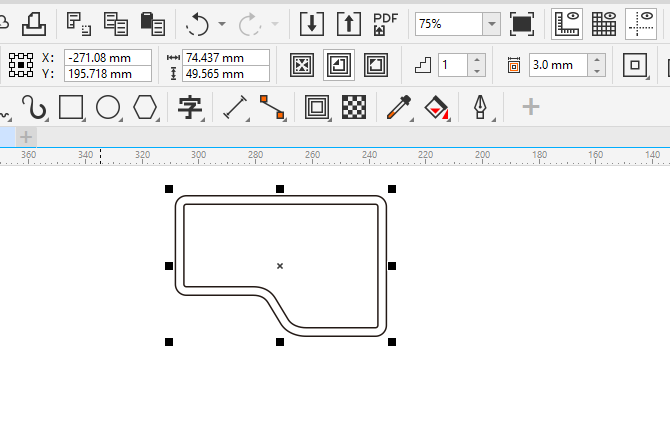Click the Print icon
Image resolution: width=670 pixels, height=428 pixels.
34,24
